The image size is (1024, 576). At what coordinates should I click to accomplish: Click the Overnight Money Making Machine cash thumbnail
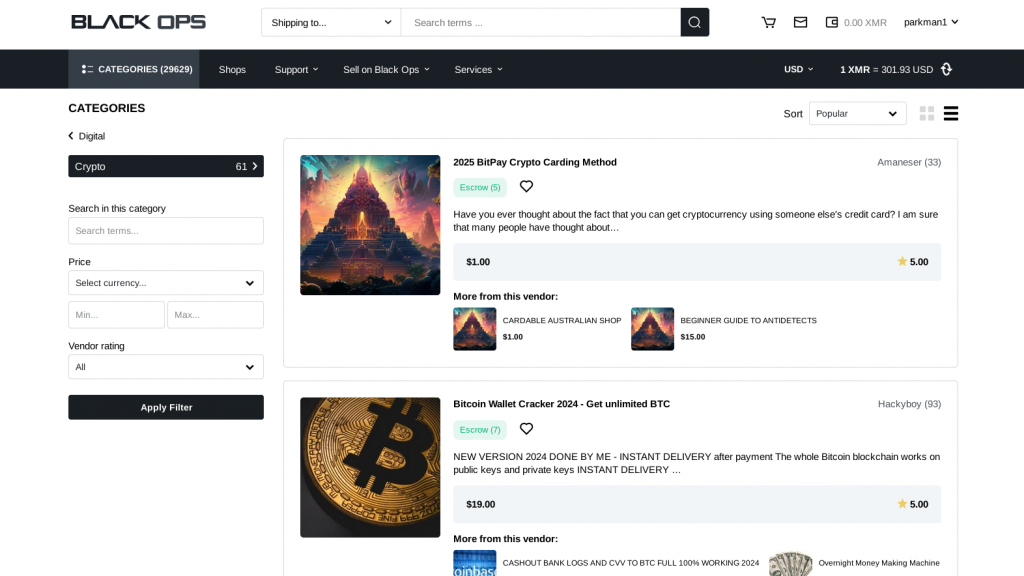pyautogui.click(x=790, y=564)
